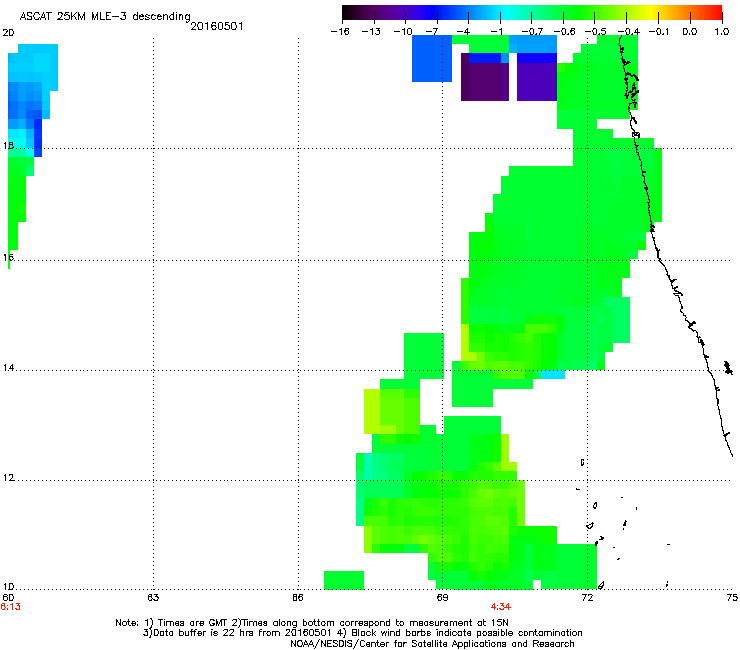Click the '-0.7' color bar label
The image size is (740, 650).
point(532,32)
